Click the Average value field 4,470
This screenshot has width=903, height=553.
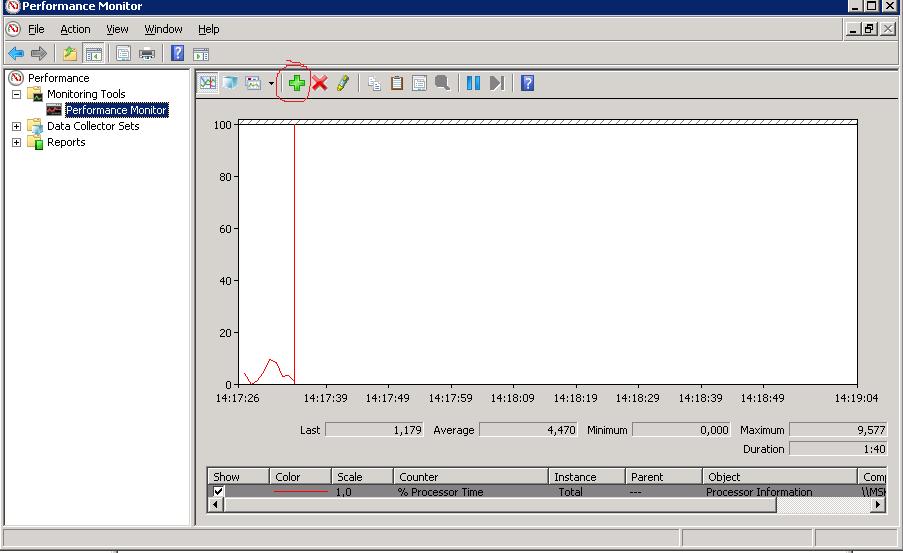coord(528,430)
